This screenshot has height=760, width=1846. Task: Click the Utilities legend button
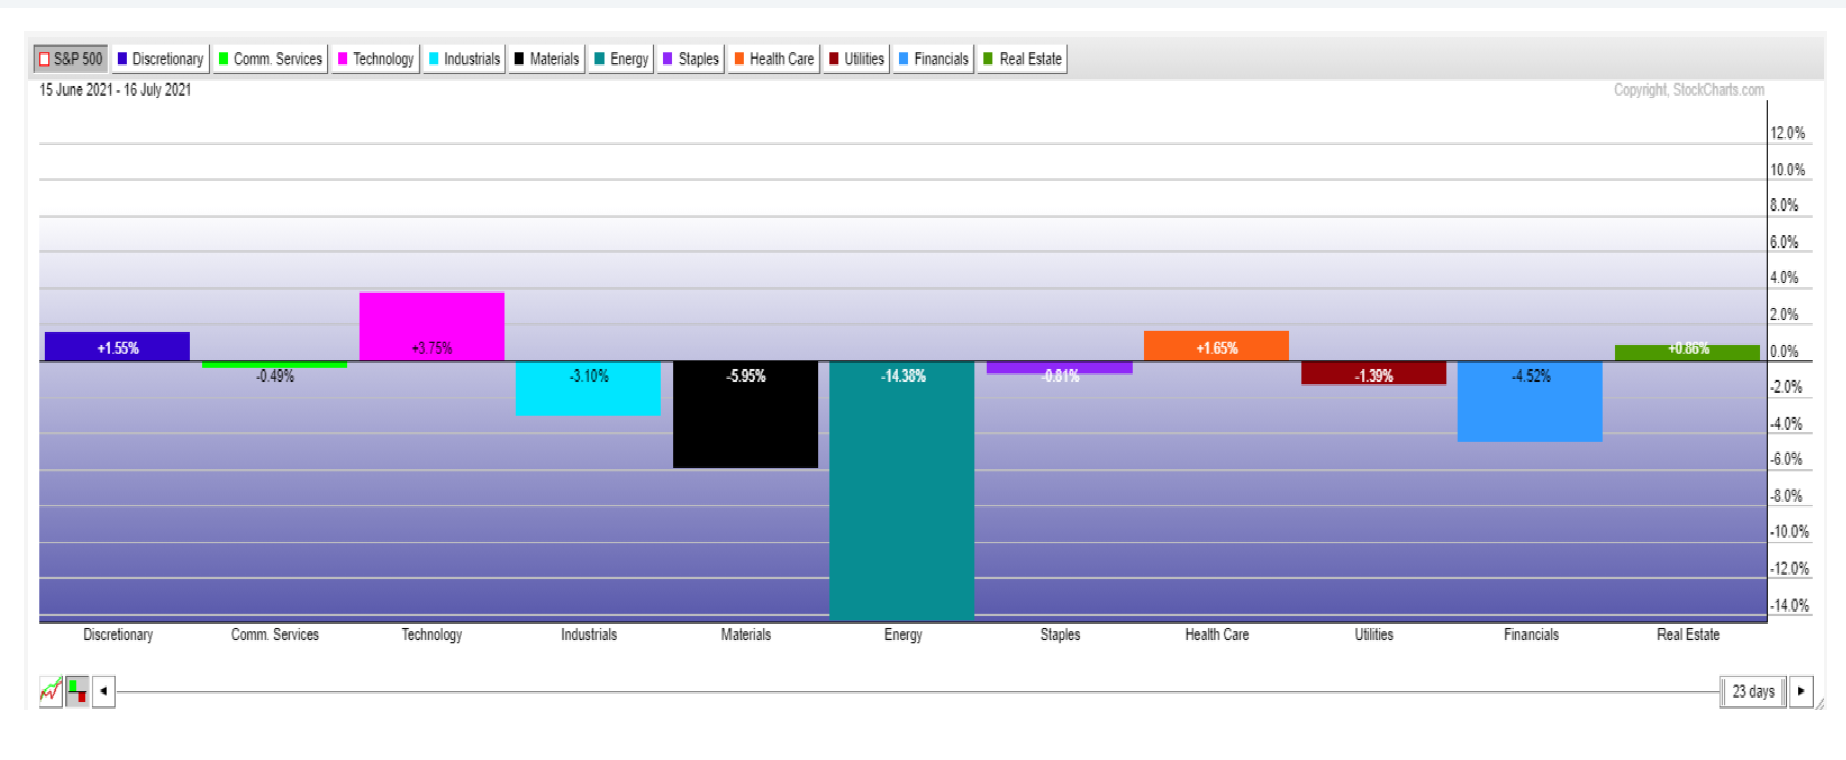[x=856, y=59]
